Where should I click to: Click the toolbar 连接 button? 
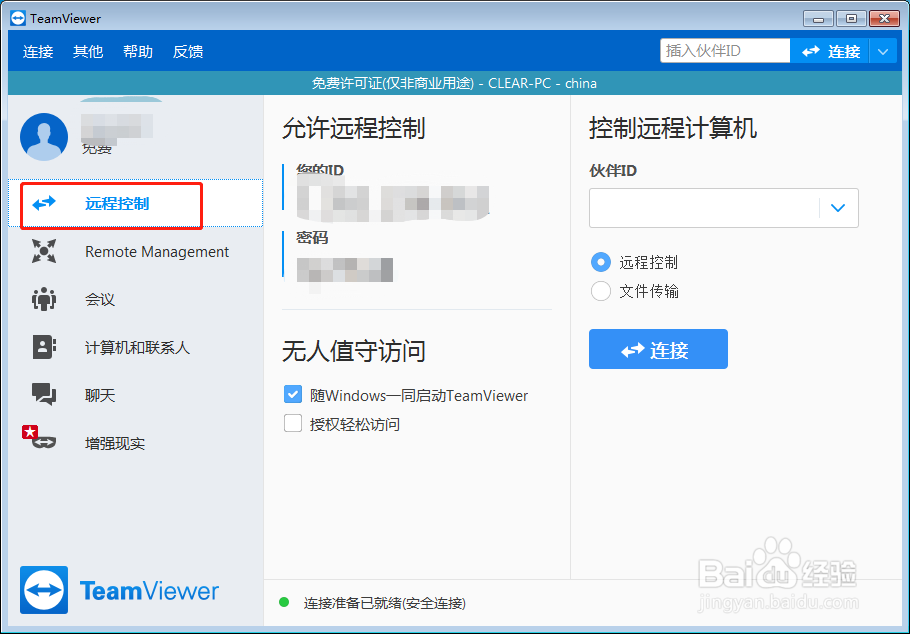point(830,52)
